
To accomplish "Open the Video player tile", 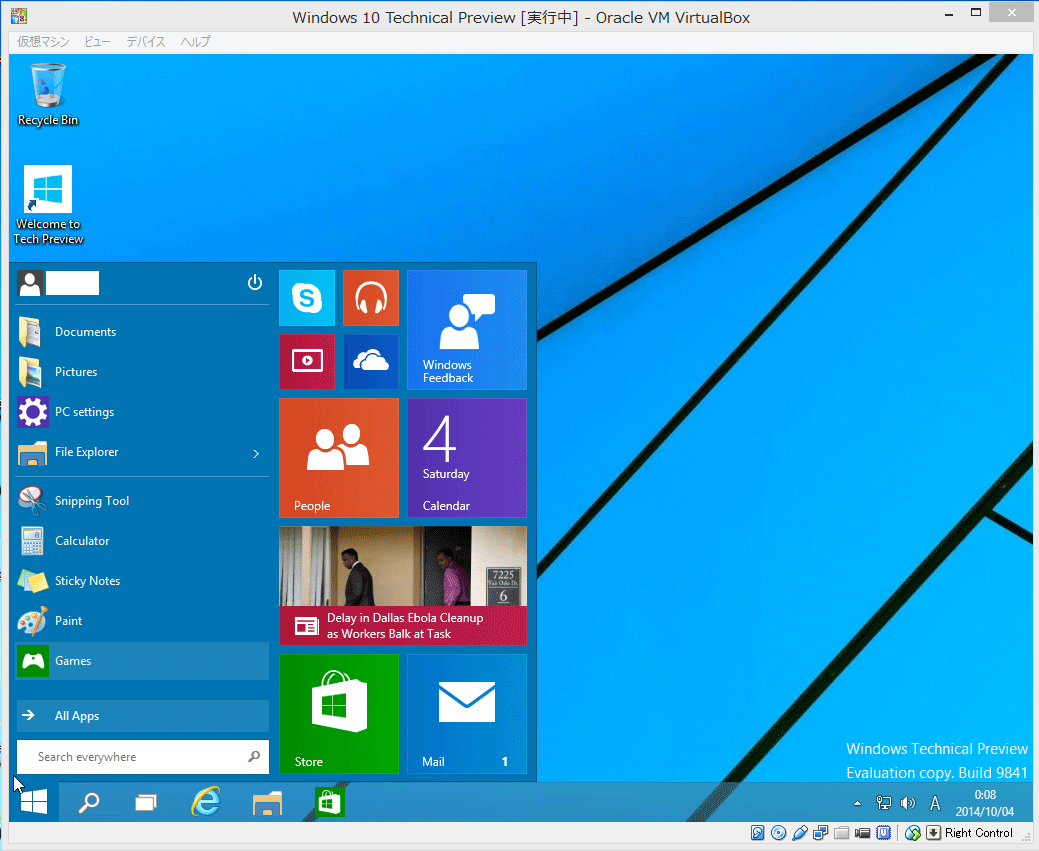I will pyautogui.click(x=307, y=361).
